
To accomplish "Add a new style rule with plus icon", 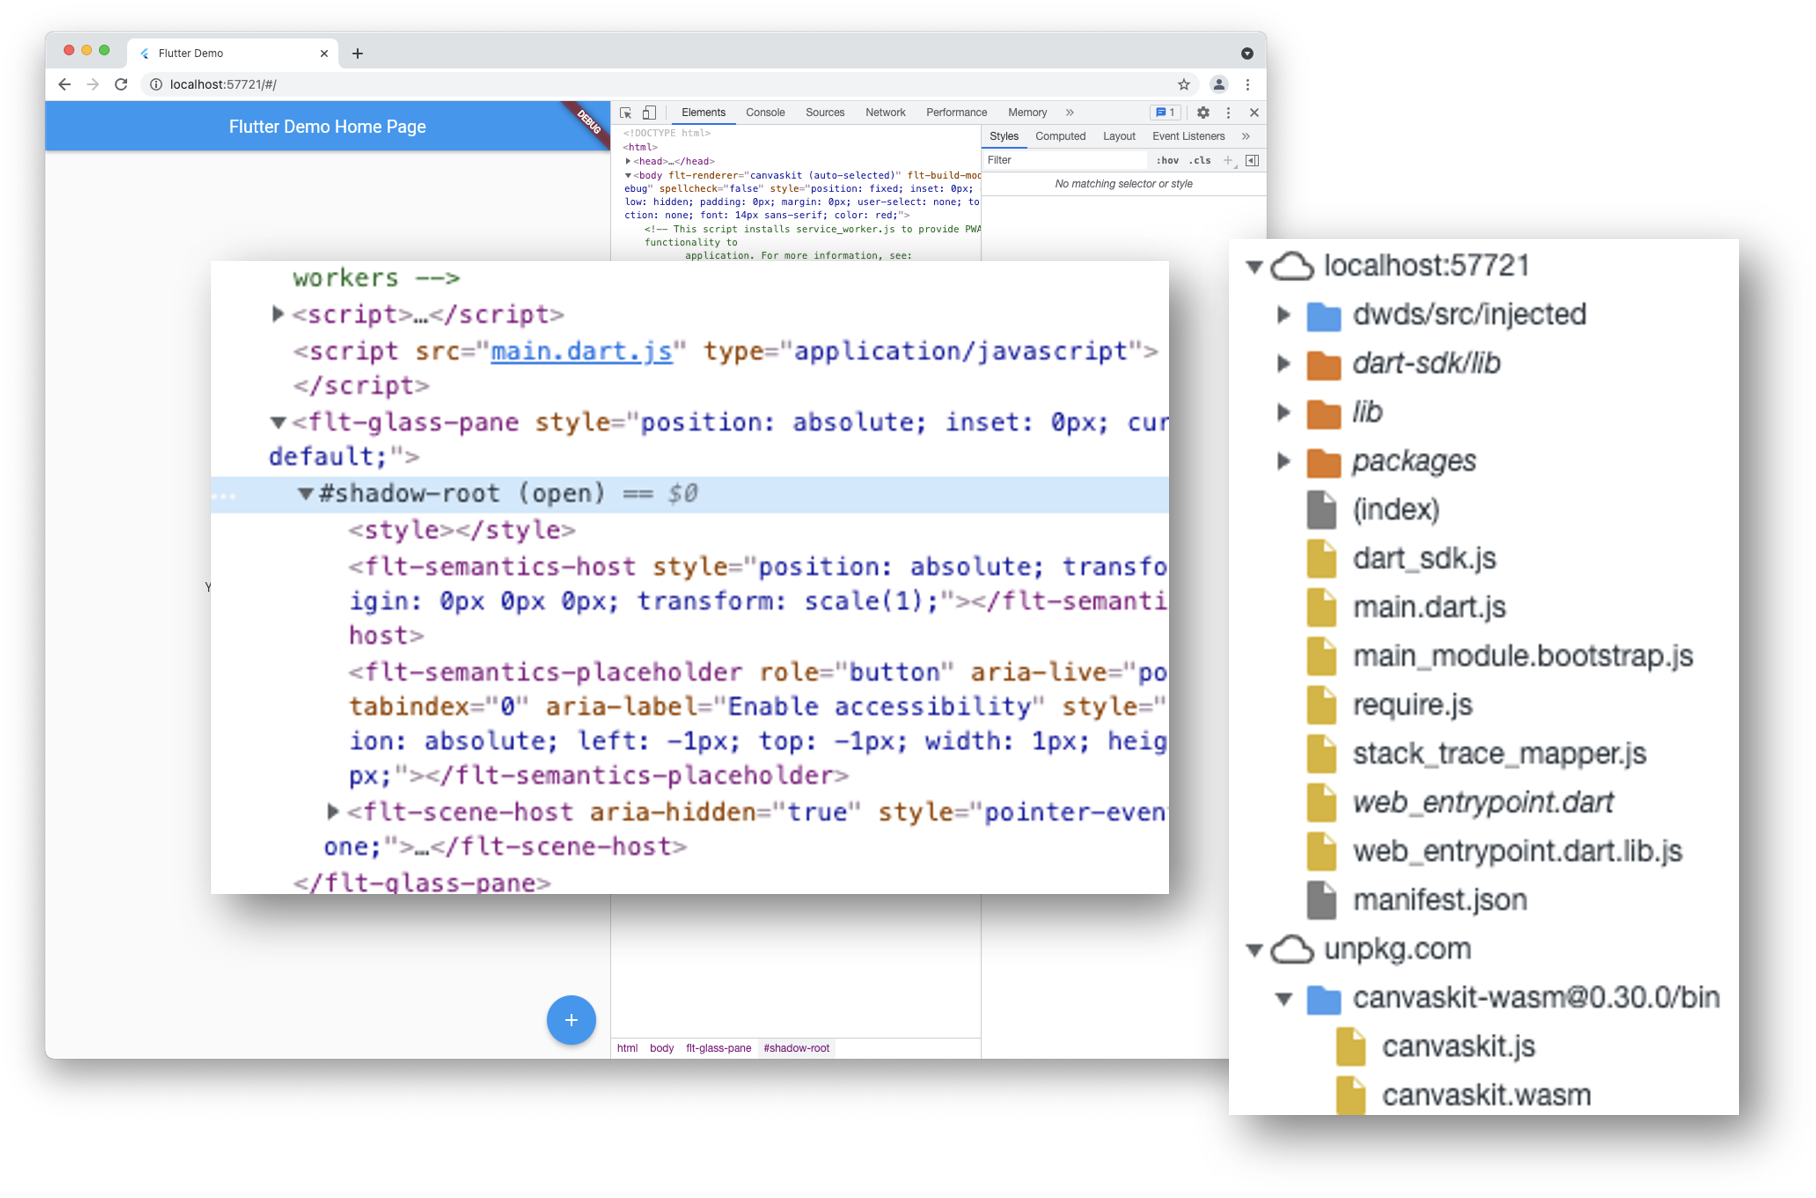I will click(x=1229, y=161).
